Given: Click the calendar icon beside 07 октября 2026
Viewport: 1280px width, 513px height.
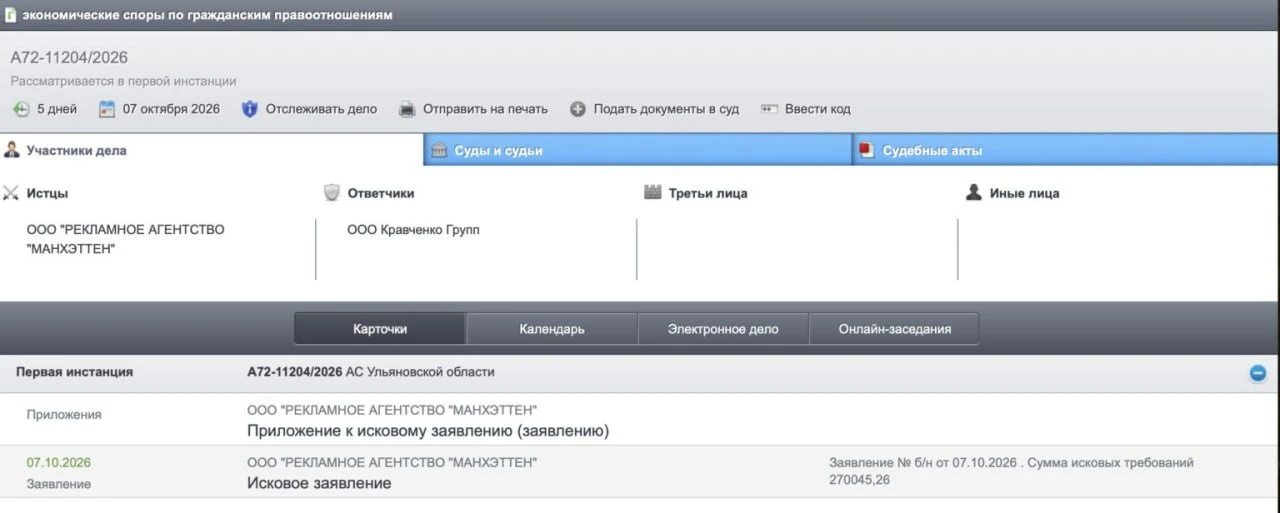Looking at the screenshot, I should coord(107,109).
